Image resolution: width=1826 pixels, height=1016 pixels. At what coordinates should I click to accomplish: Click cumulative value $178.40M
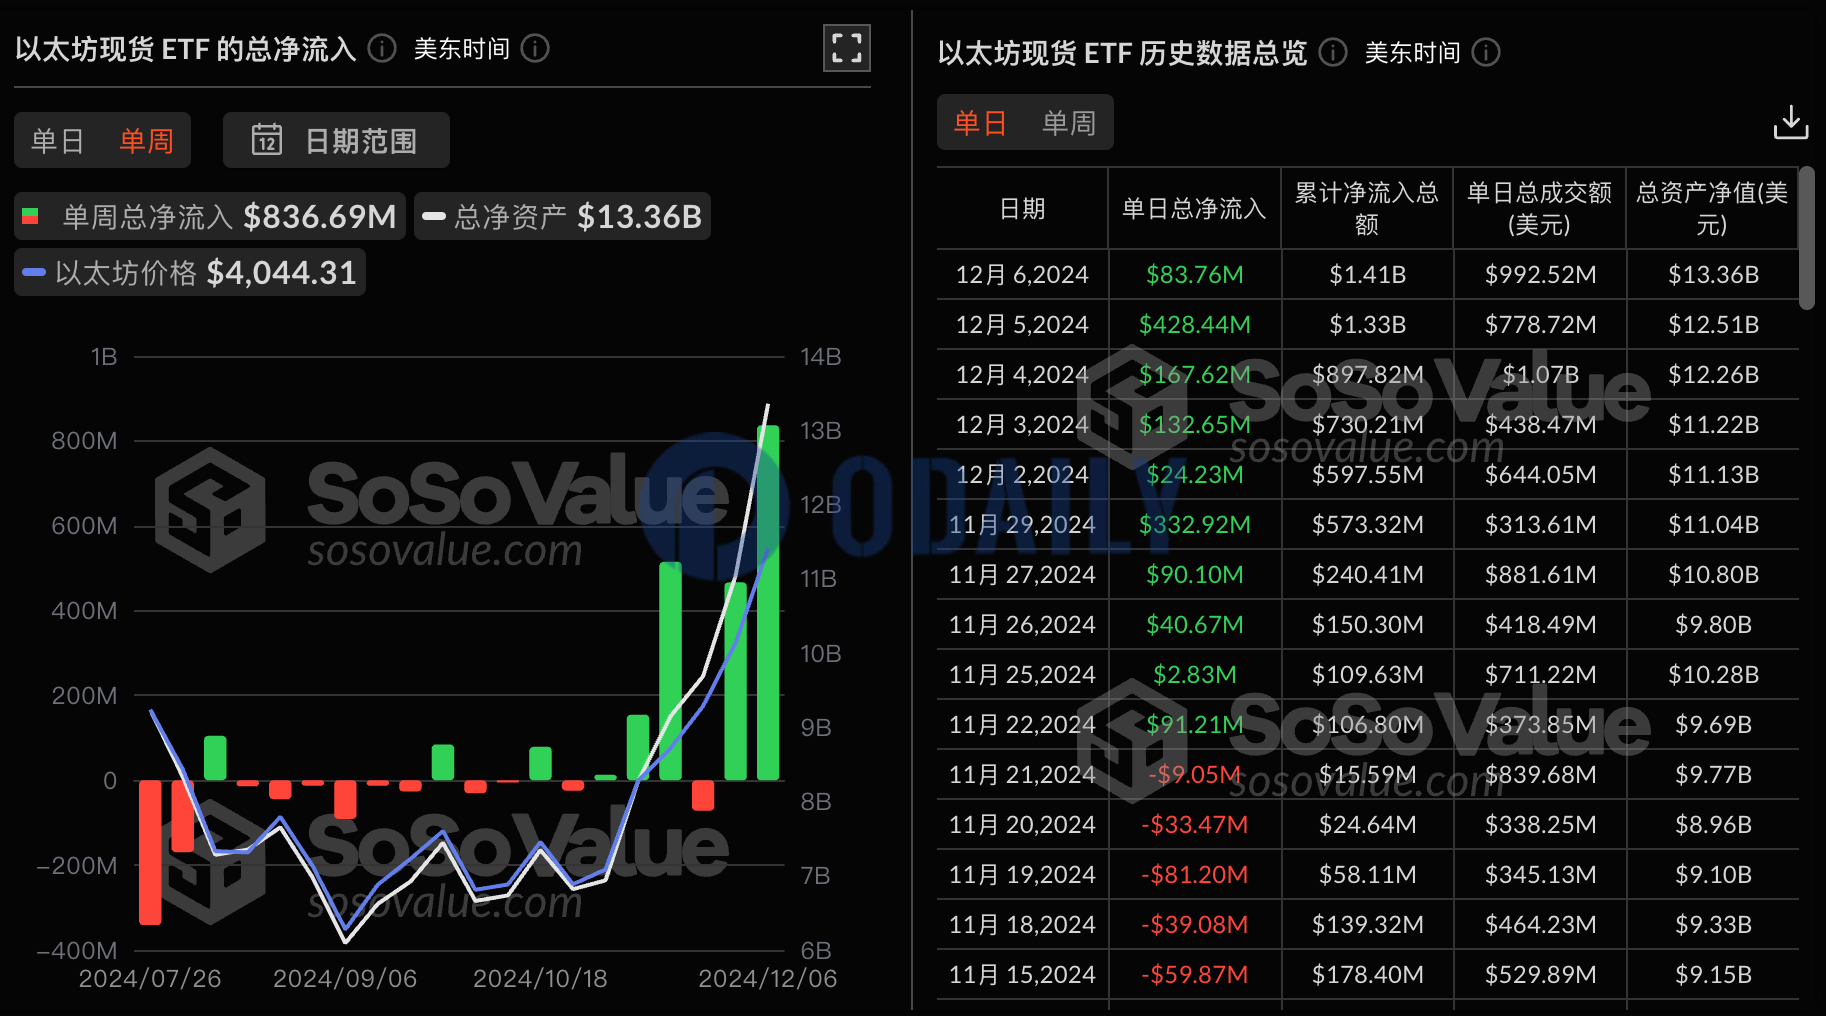tap(1367, 974)
